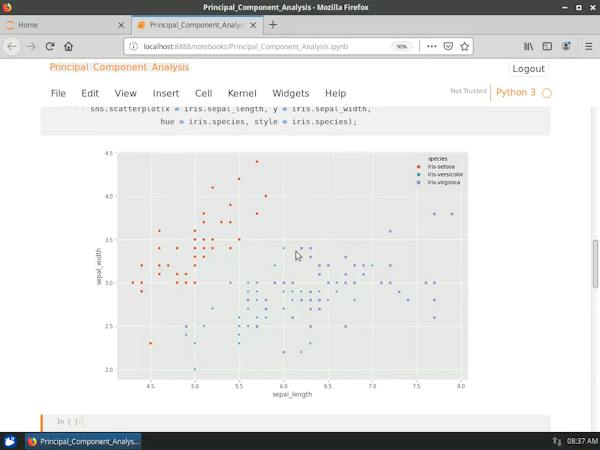Click the browser forward arrow
This screenshot has width=600, height=450.
pos(31,47)
